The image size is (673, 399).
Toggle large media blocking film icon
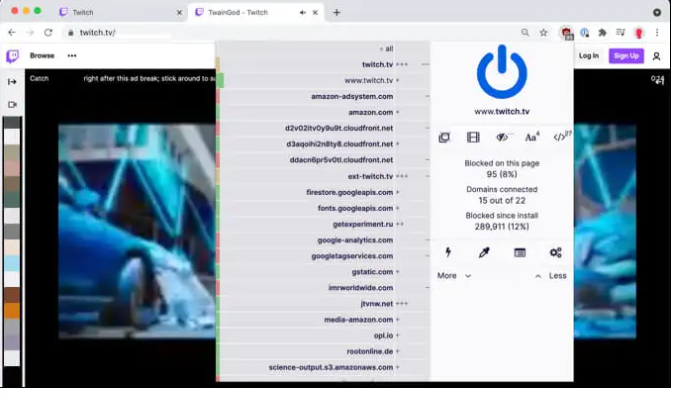[473, 137]
